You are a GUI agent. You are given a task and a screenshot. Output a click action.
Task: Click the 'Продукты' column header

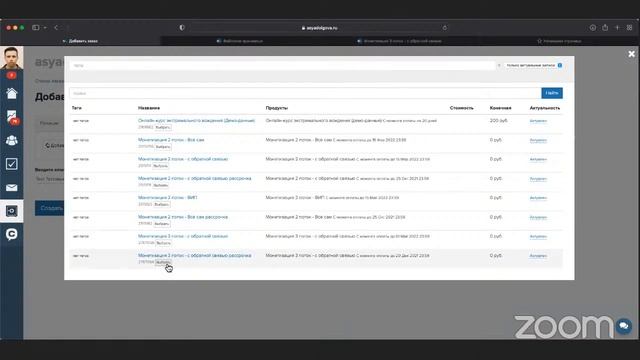point(277,108)
